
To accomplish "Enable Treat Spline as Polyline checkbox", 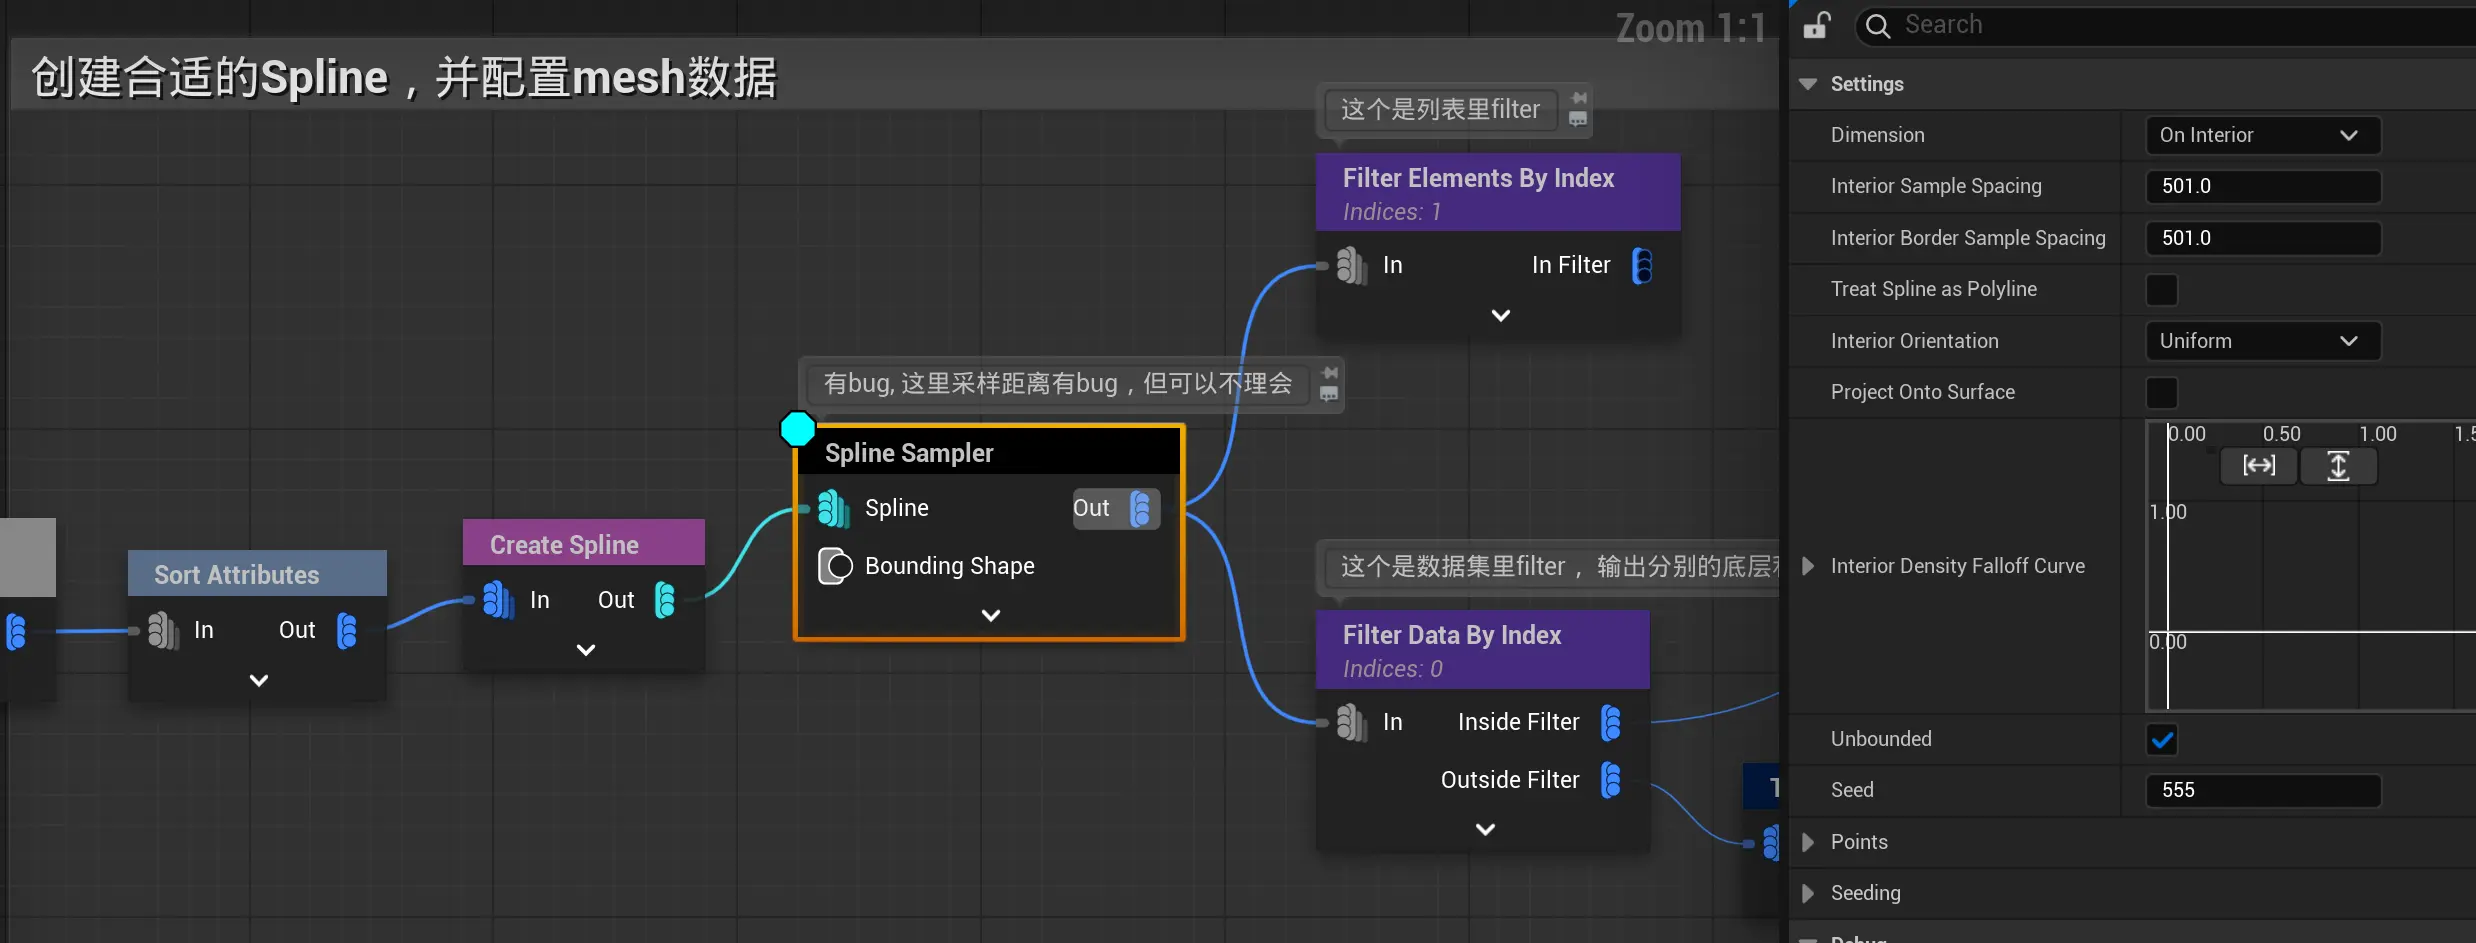I will (x=2162, y=290).
